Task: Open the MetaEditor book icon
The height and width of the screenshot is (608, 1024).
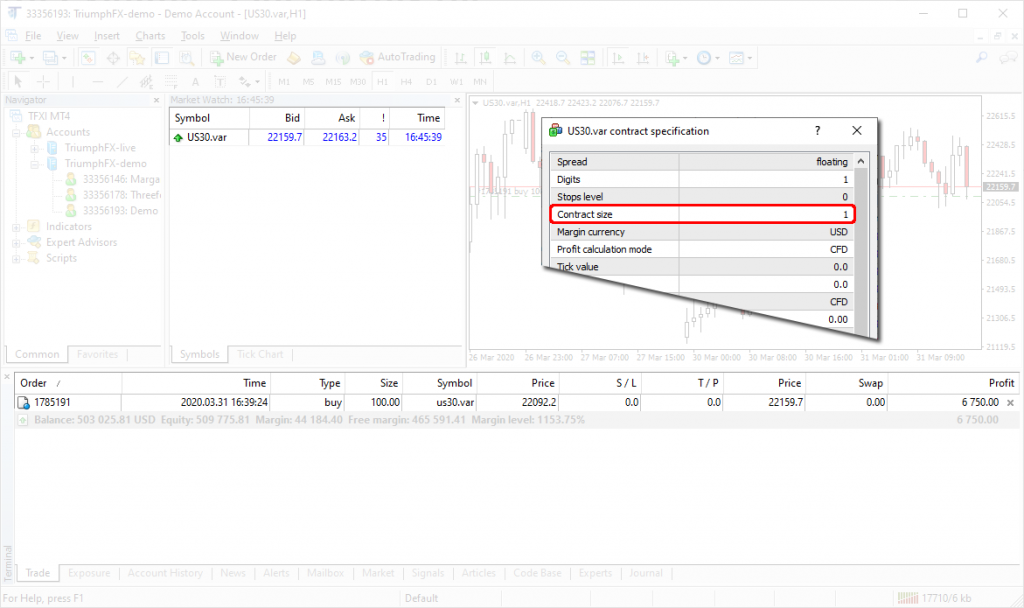Action: pyautogui.click(x=294, y=58)
